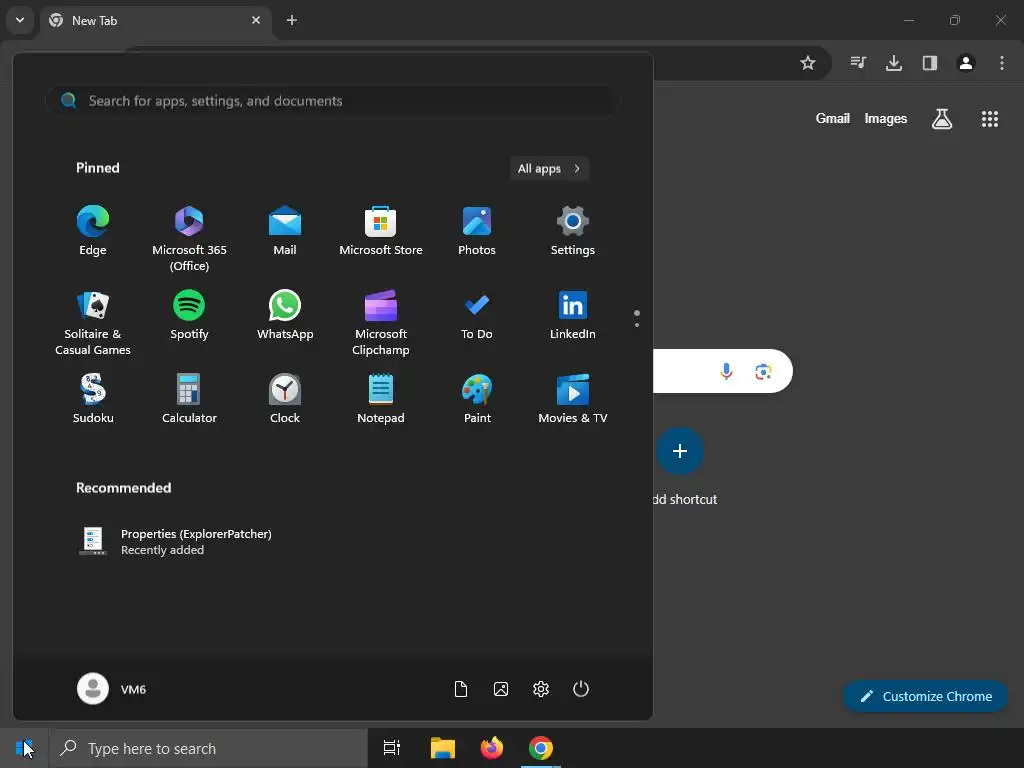Add a shortcut on New Tab page
The image size is (1024, 768).
click(x=680, y=451)
